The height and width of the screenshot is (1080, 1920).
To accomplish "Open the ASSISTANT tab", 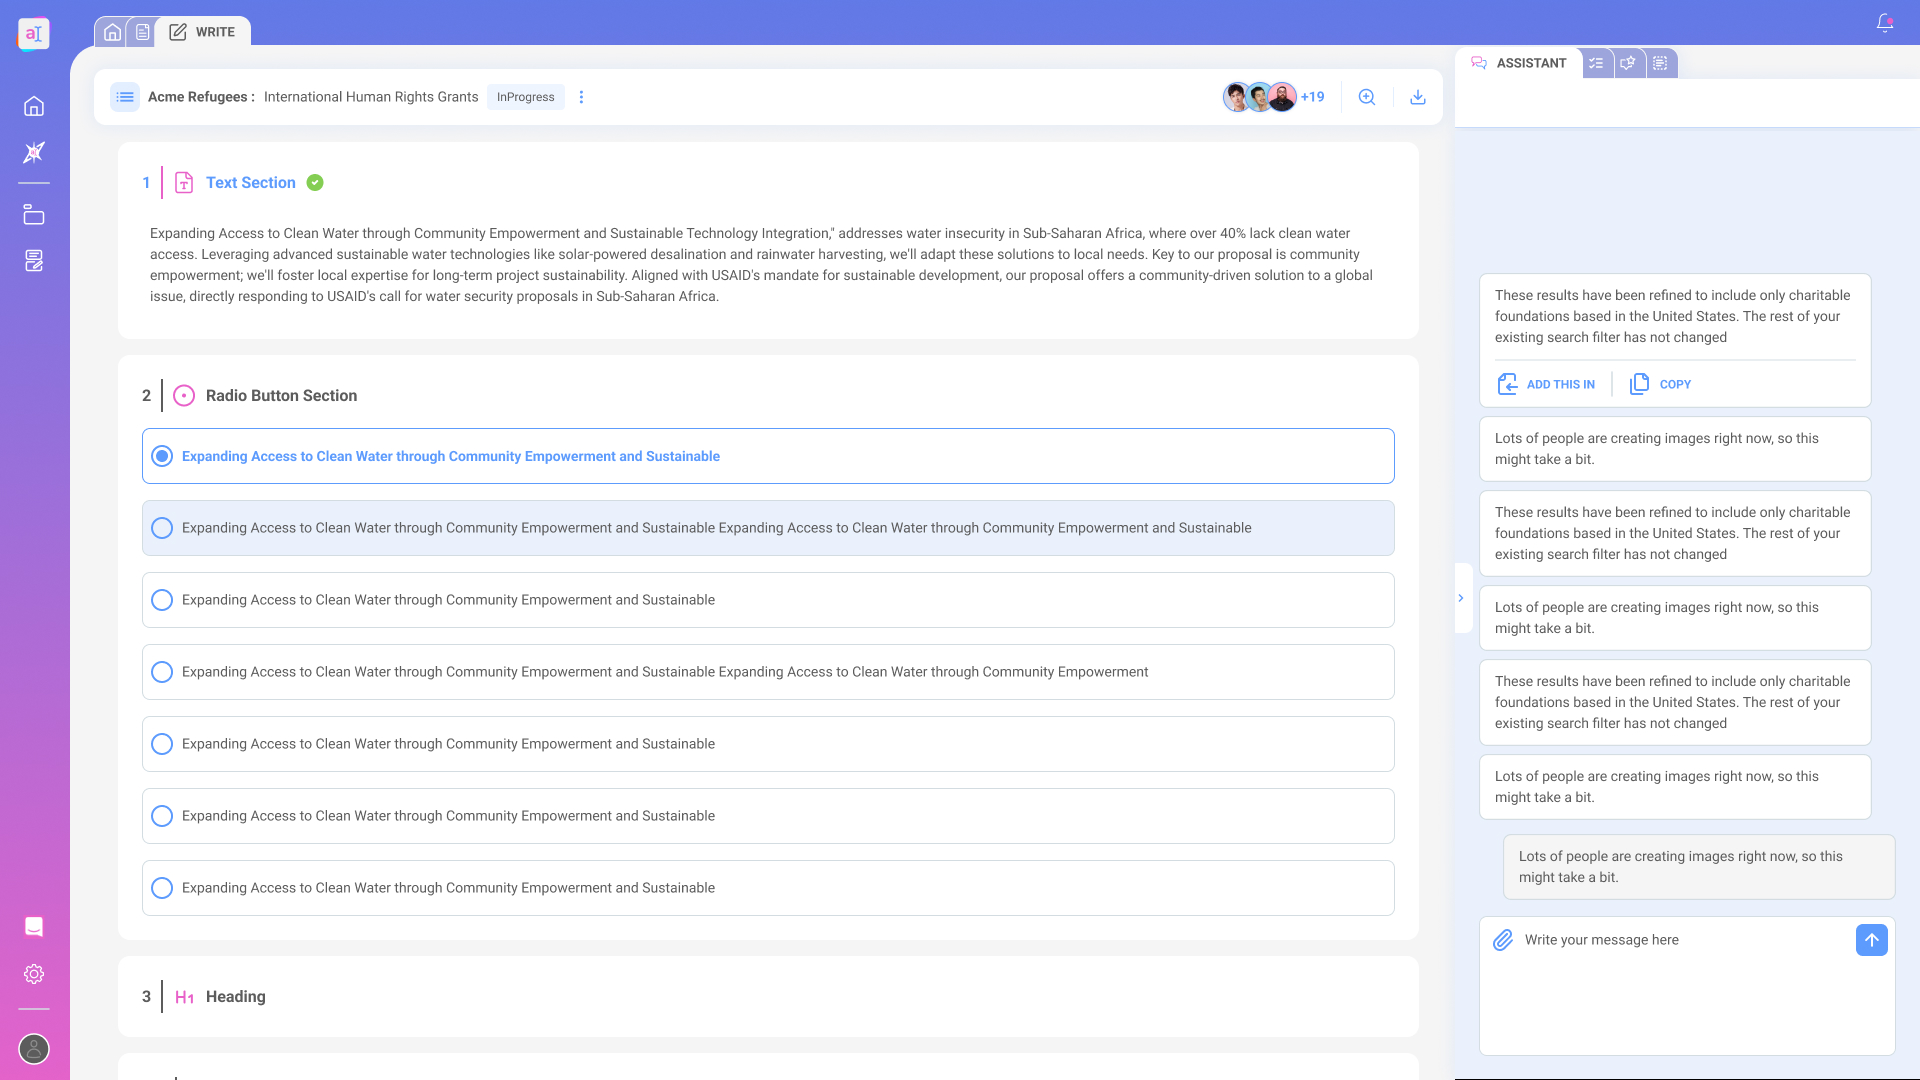I will (1519, 63).
